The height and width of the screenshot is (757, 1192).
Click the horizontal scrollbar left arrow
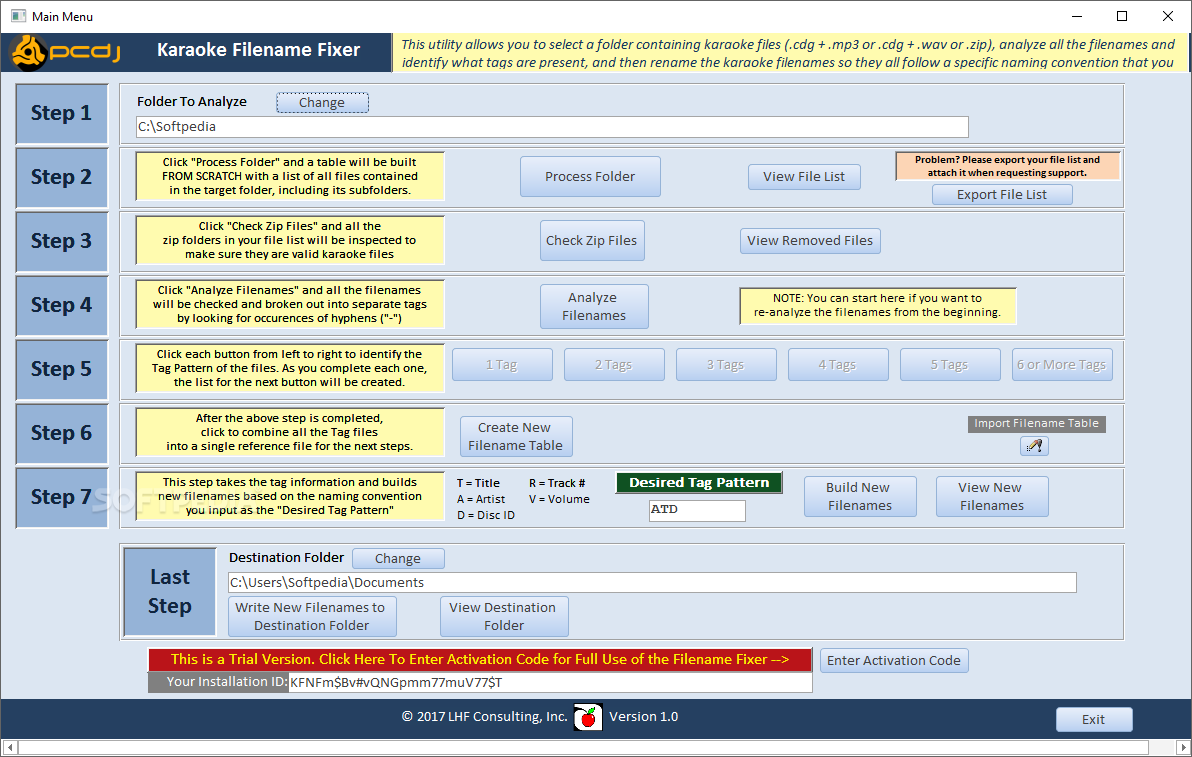9,747
